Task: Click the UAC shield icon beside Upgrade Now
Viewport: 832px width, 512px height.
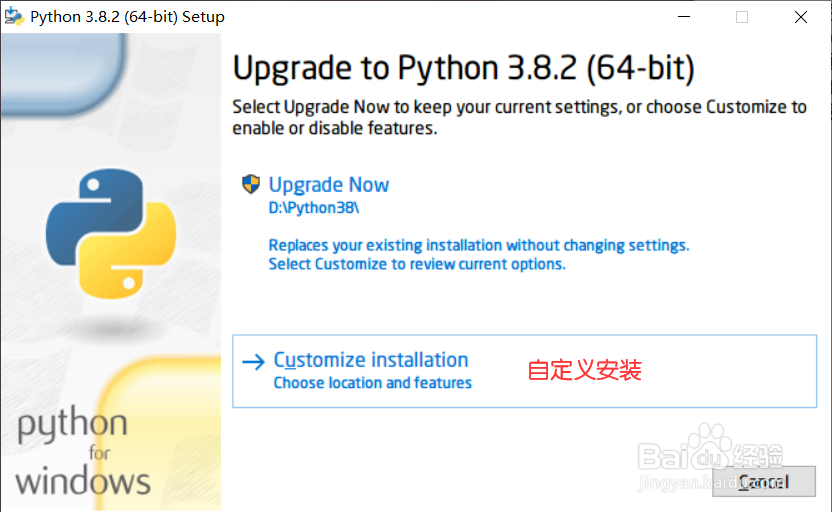Action: [x=251, y=184]
